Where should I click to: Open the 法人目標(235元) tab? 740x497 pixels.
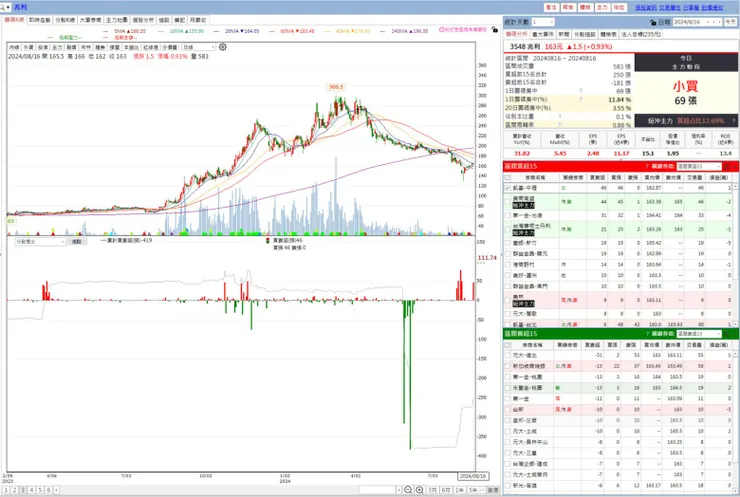pos(641,34)
